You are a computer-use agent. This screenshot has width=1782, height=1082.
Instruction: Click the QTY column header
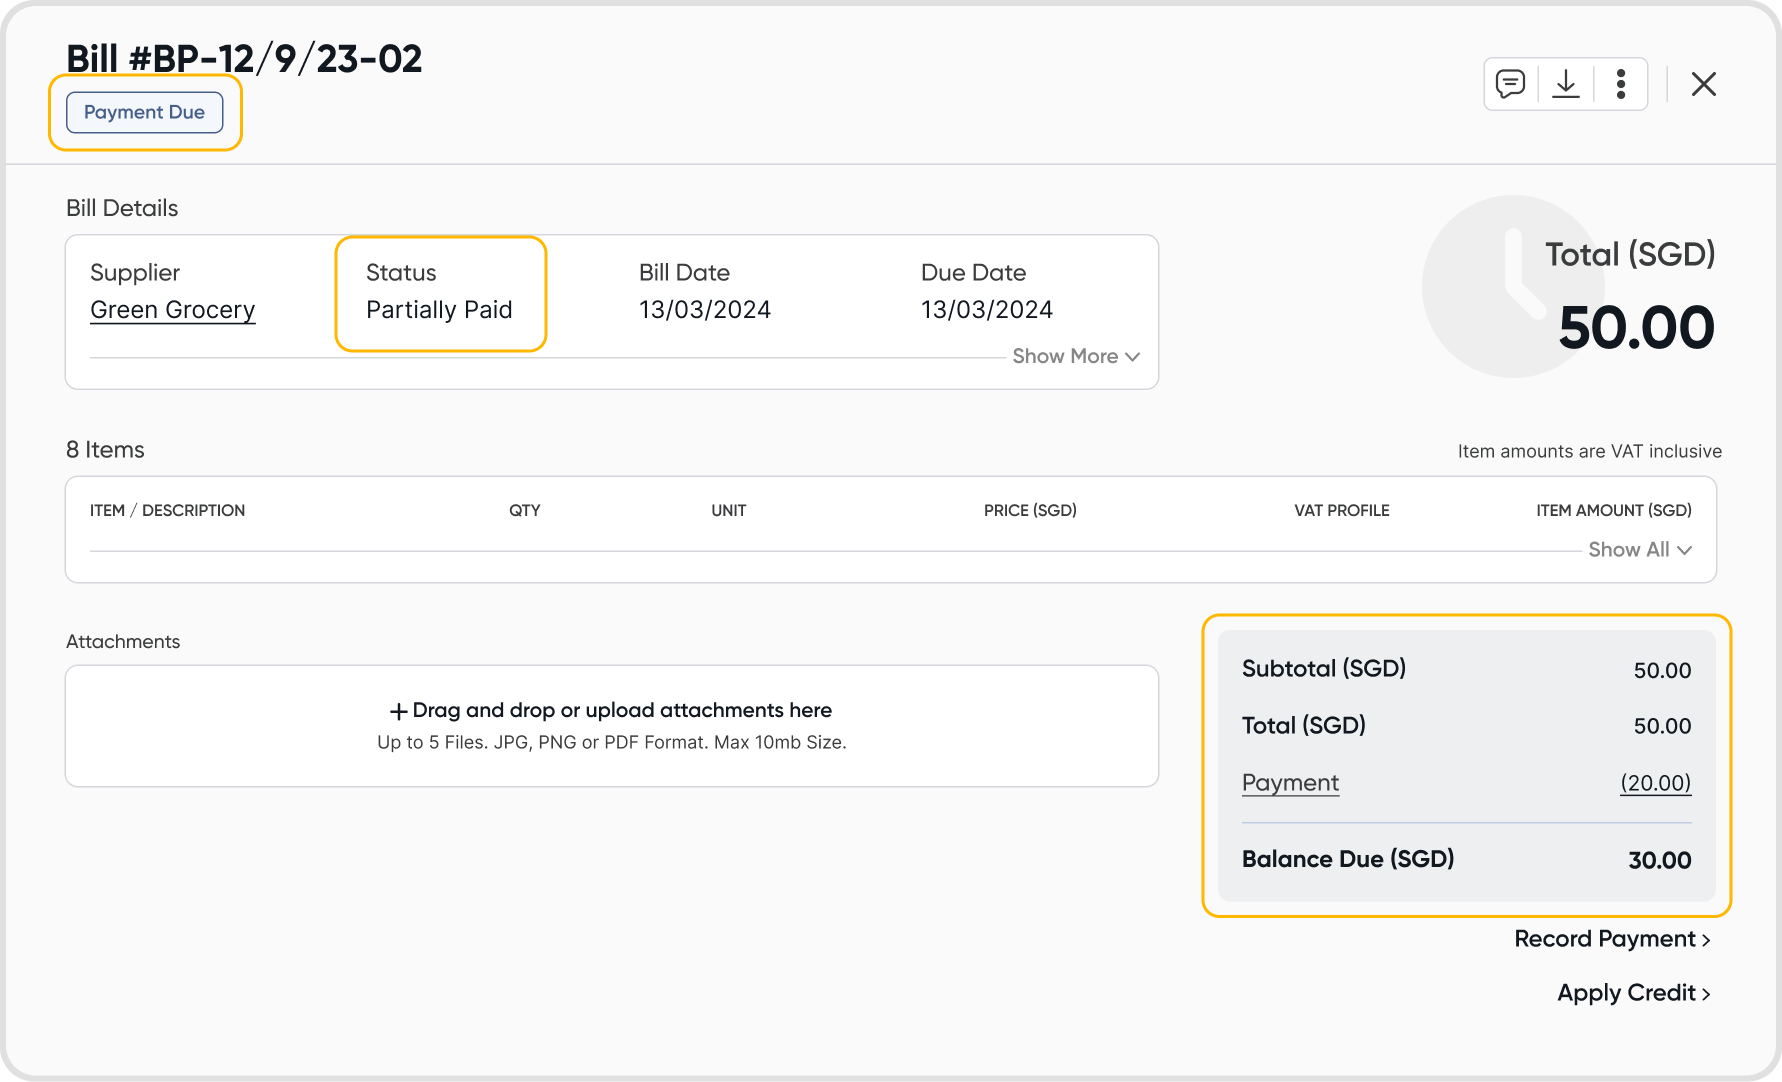click(524, 510)
